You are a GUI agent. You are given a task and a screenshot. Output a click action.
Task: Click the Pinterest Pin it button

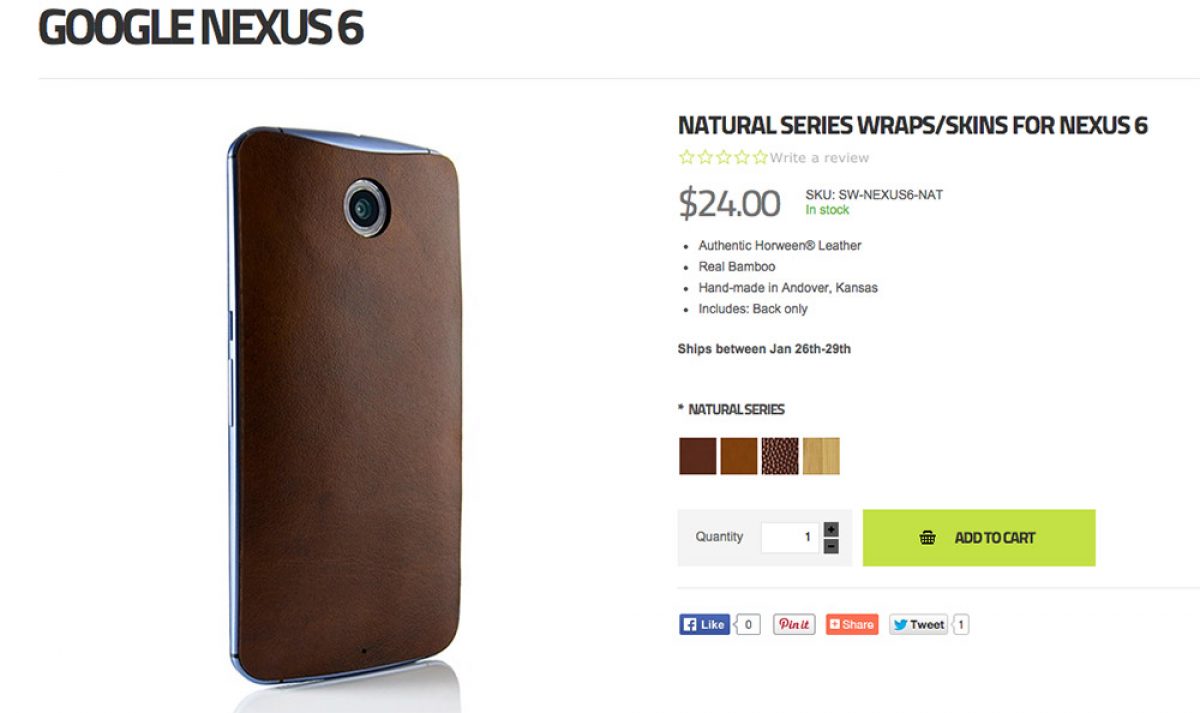(794, 624)
